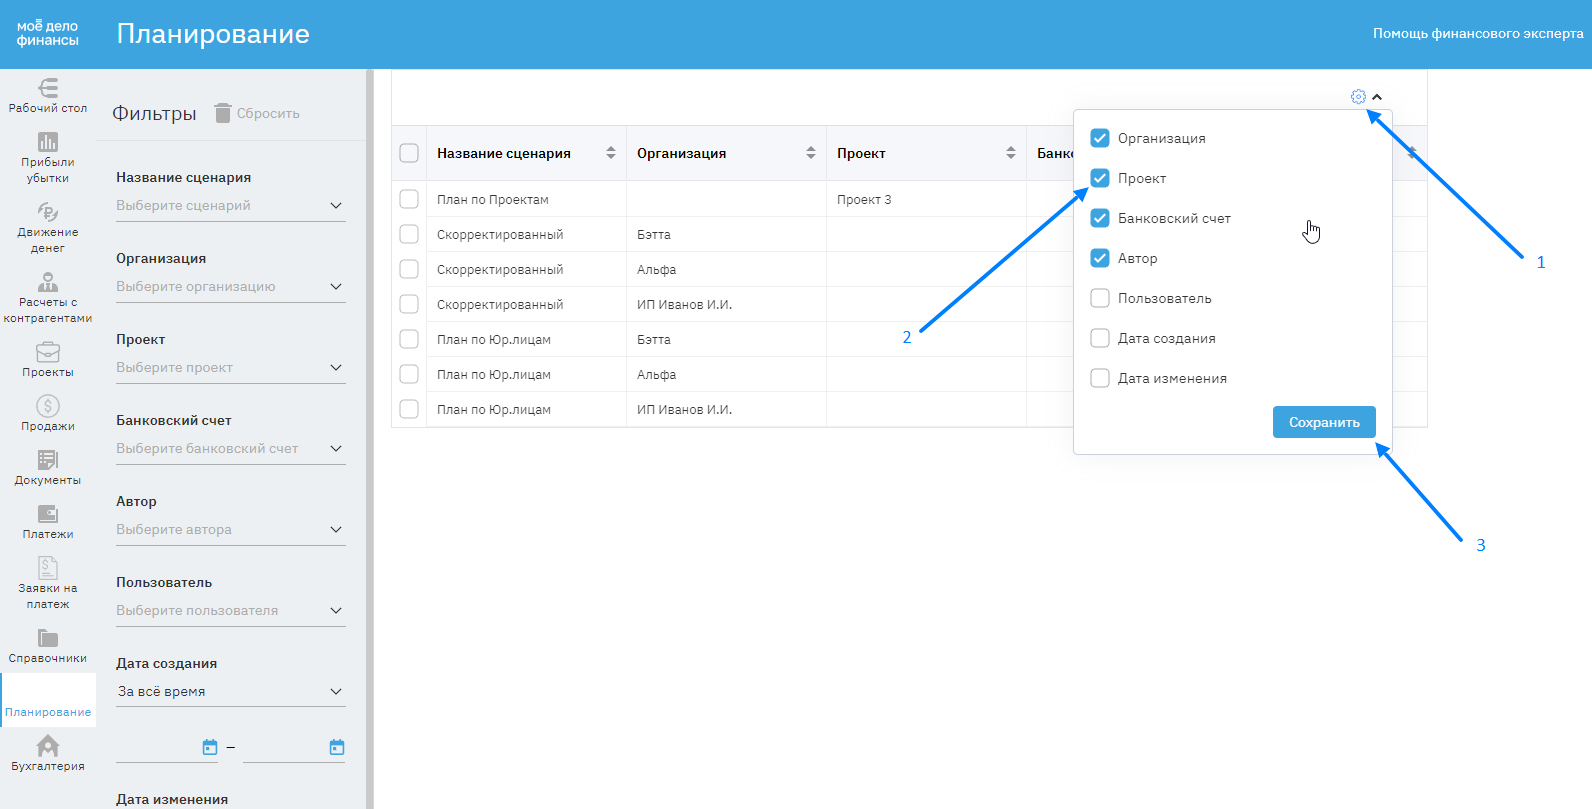Go to the Планирование sidebar section
1592x809 pixels.
[48, 700]
